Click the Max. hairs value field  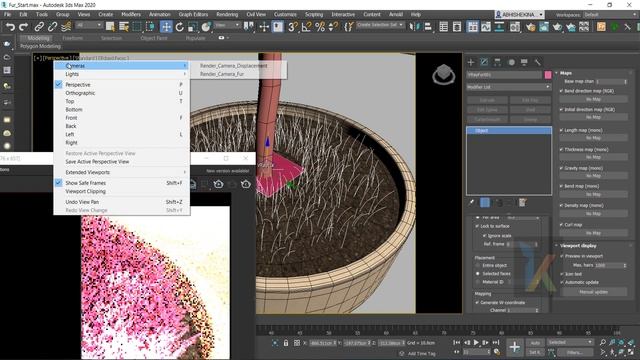click(x=608, y=265)
